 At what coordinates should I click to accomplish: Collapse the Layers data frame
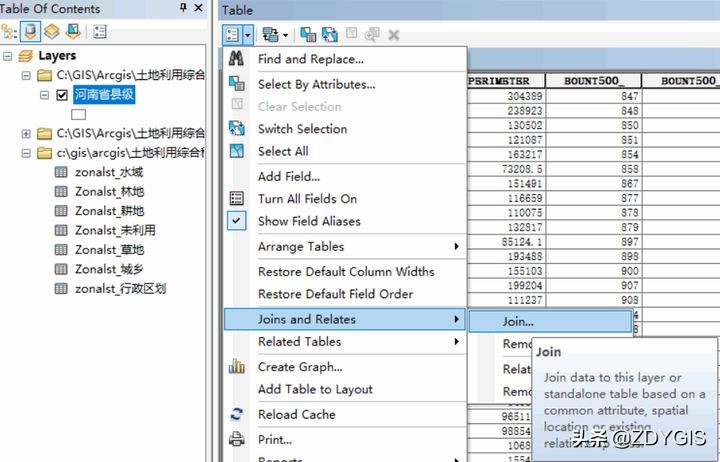(7, 56)
